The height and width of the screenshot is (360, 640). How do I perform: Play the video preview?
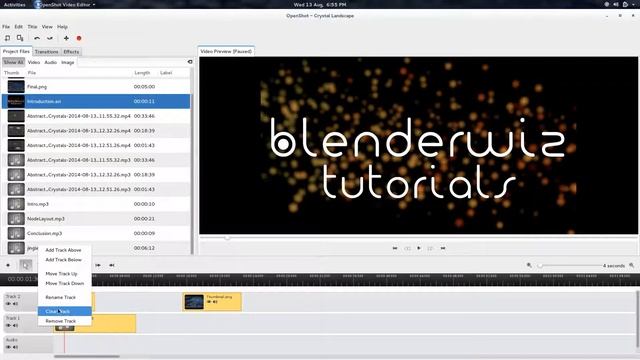click(419, 248)
